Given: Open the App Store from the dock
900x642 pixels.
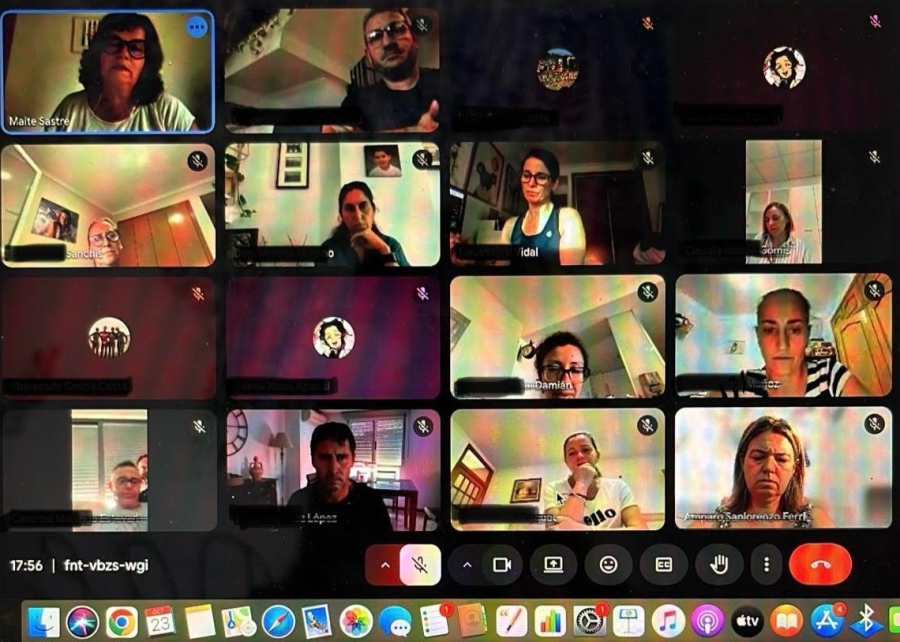Looking at the screenshot, I should [827, 621].
